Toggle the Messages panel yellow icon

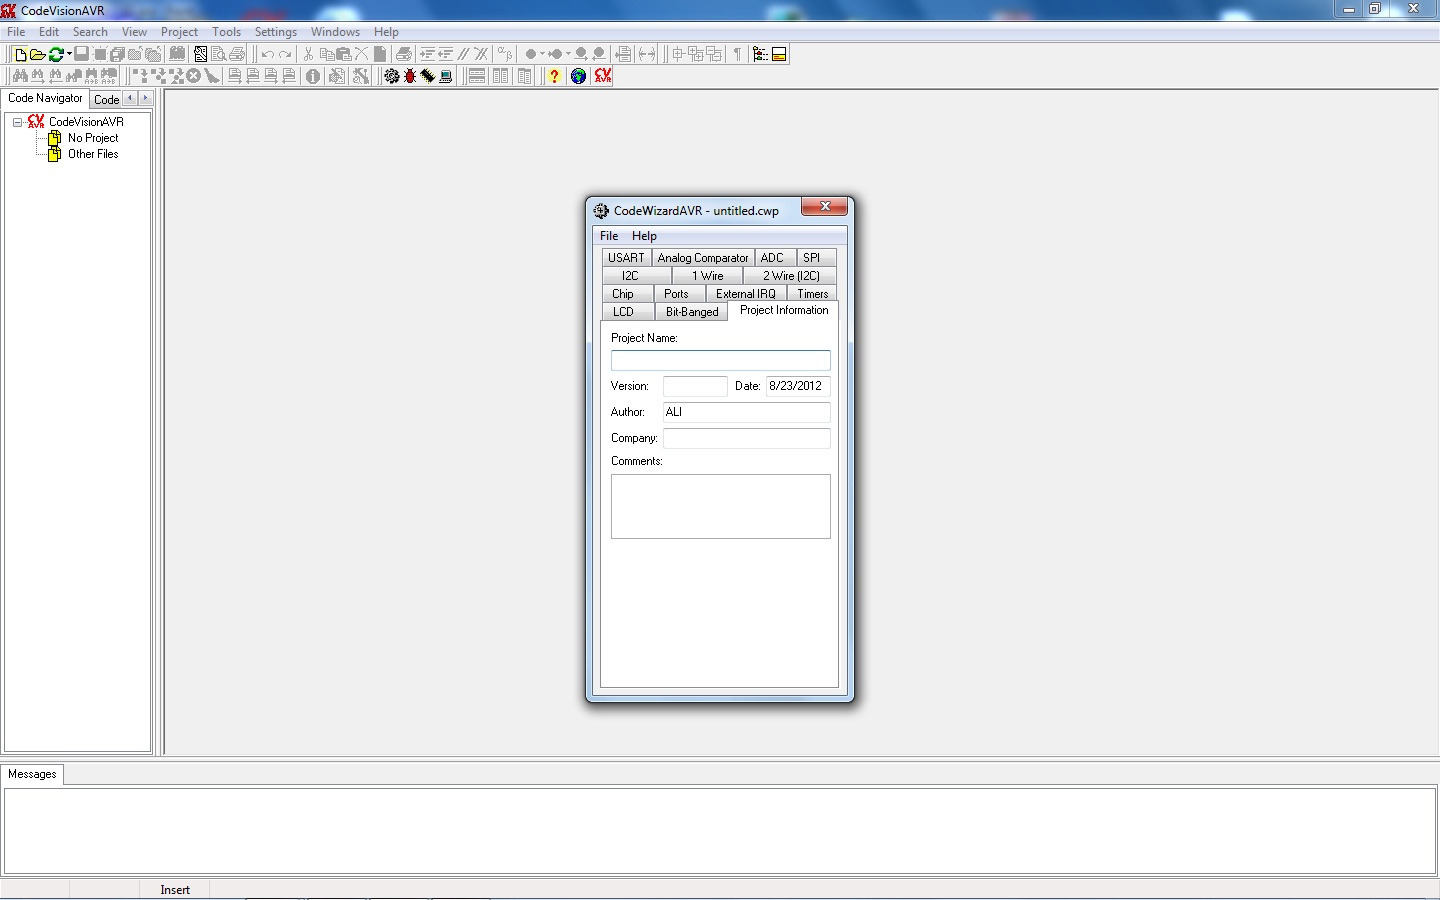(779, 54)
